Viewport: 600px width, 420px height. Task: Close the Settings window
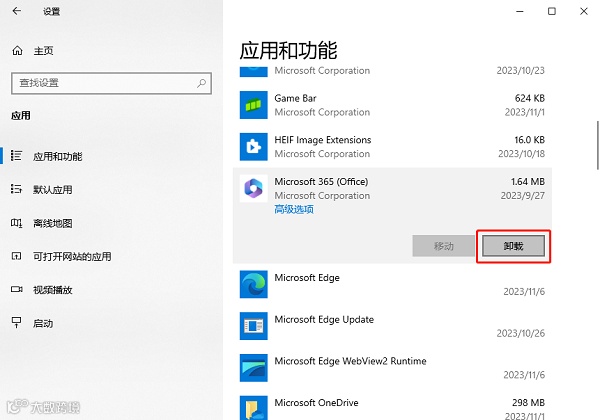coord(584,11)
